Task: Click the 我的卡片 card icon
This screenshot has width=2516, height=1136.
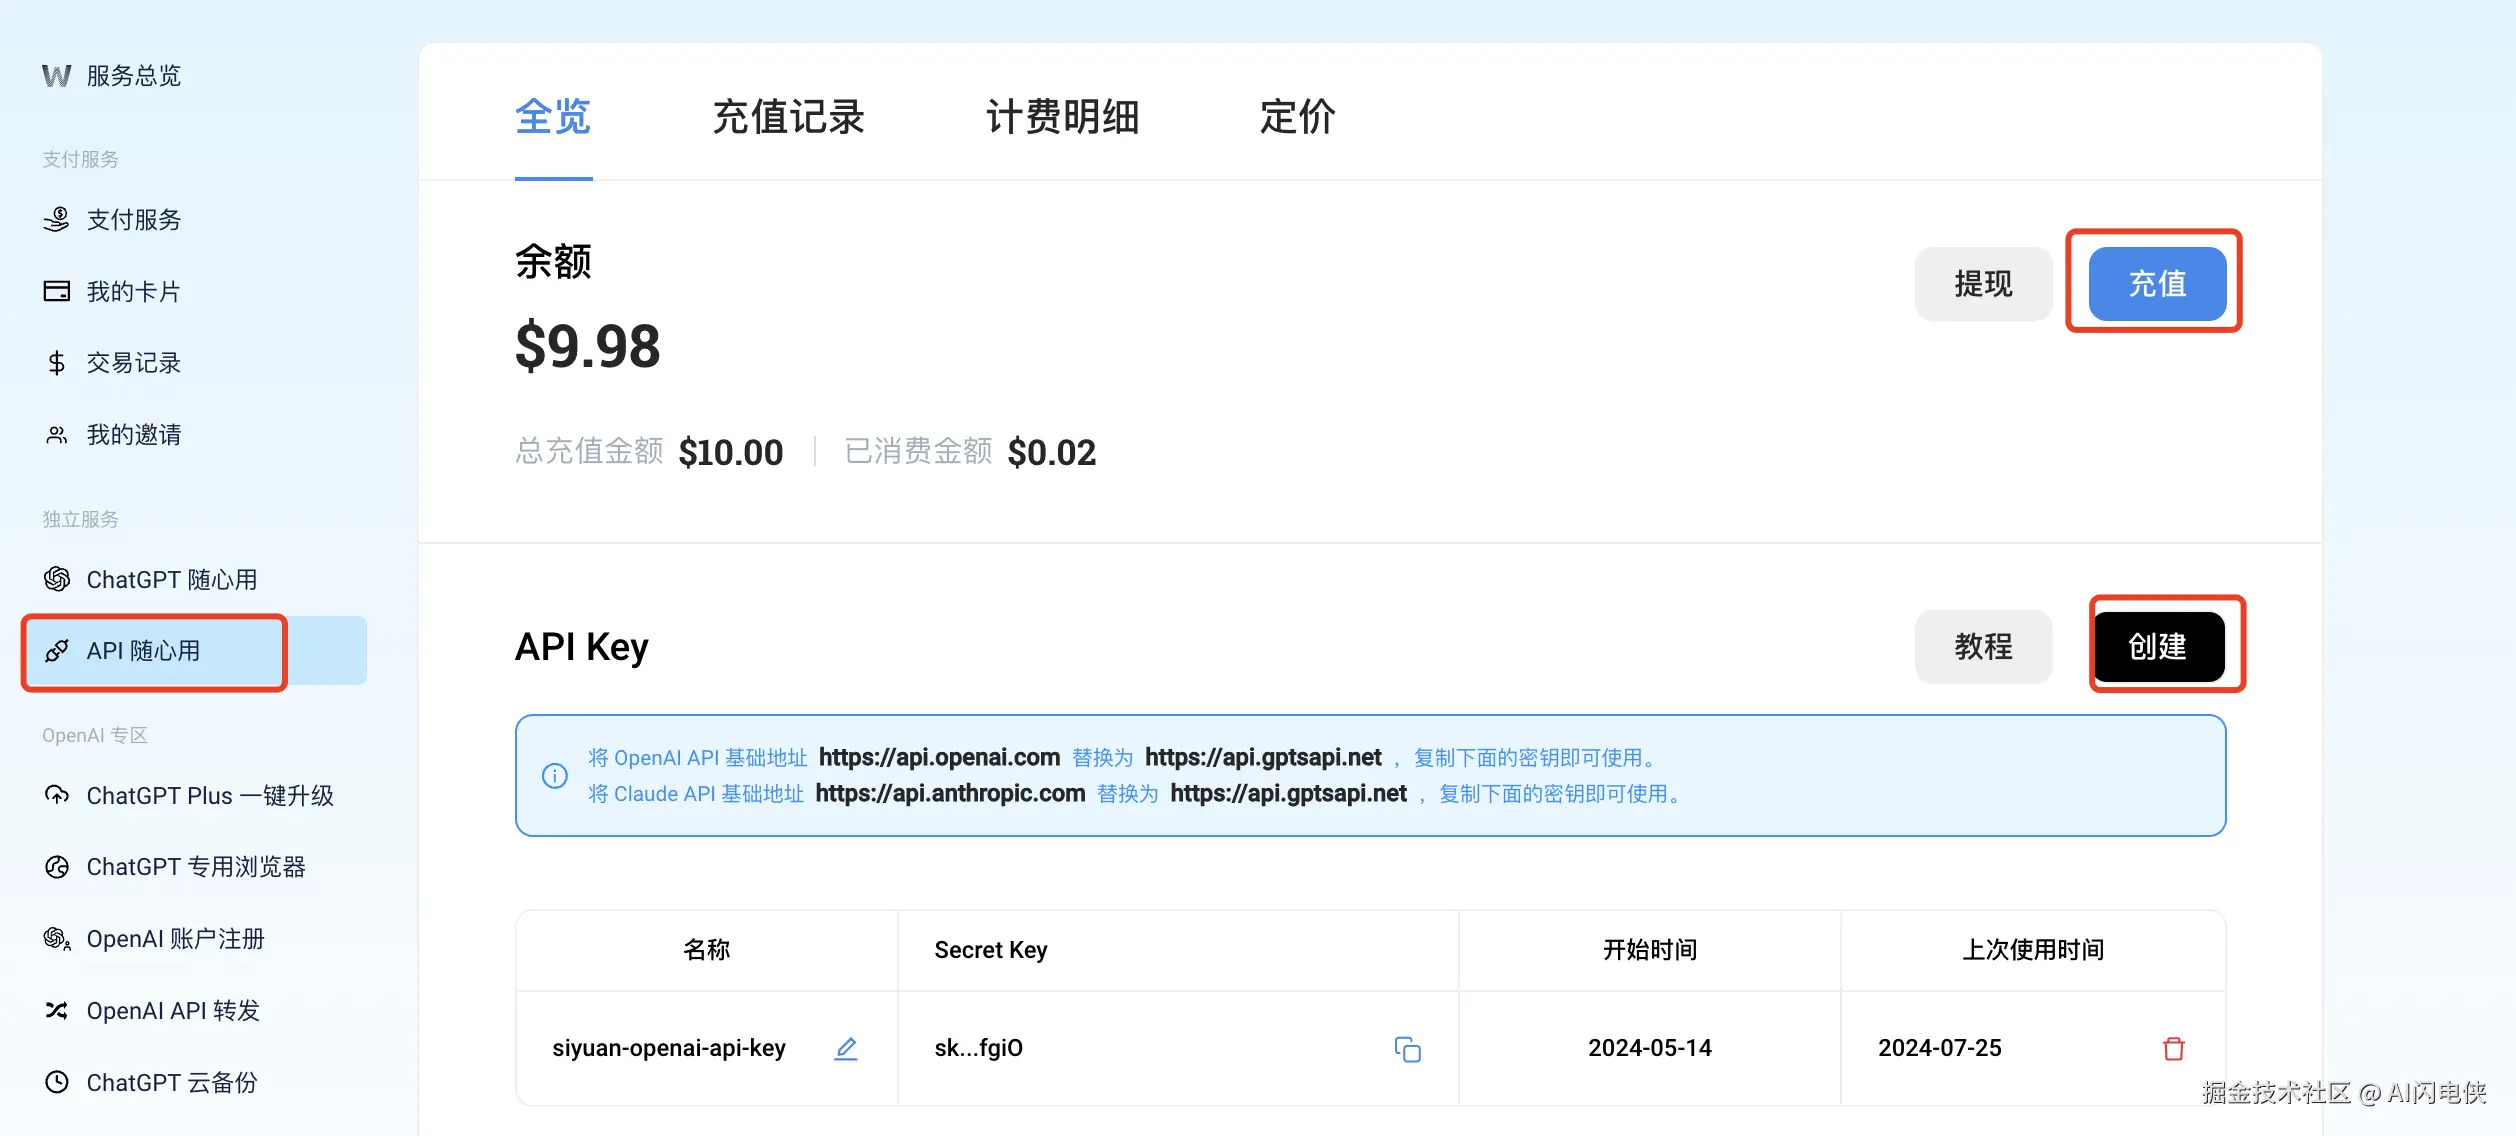Action: [56, 291]
